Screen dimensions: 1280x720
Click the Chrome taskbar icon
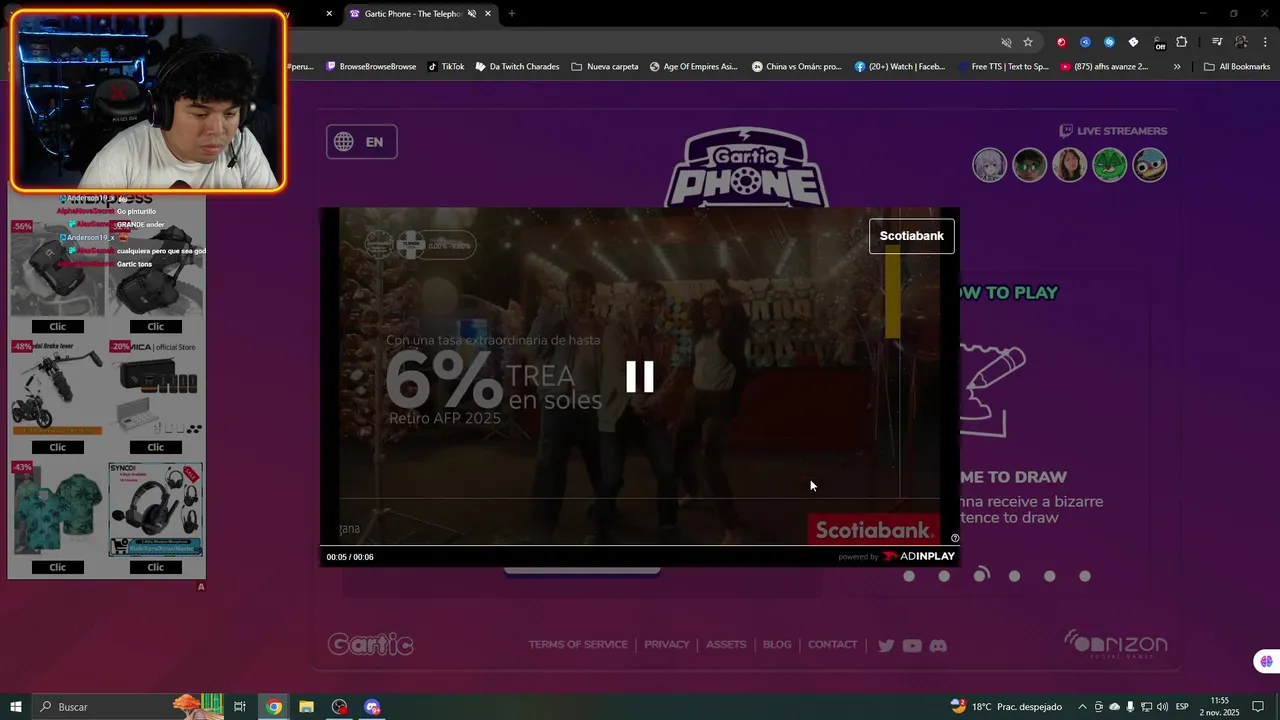pos(274,707)
